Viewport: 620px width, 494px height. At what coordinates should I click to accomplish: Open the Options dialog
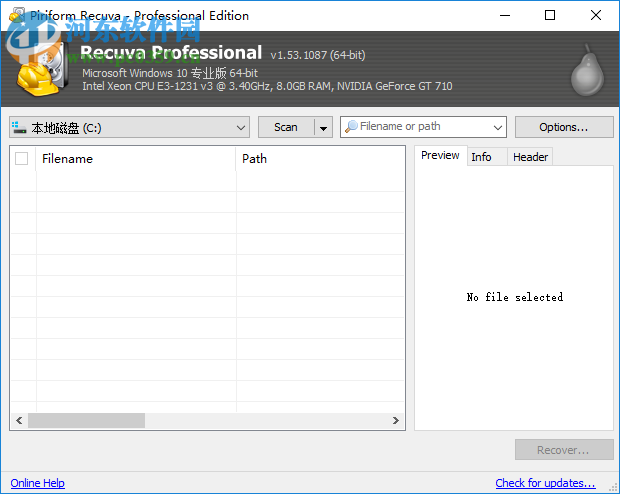pos(564,127)
